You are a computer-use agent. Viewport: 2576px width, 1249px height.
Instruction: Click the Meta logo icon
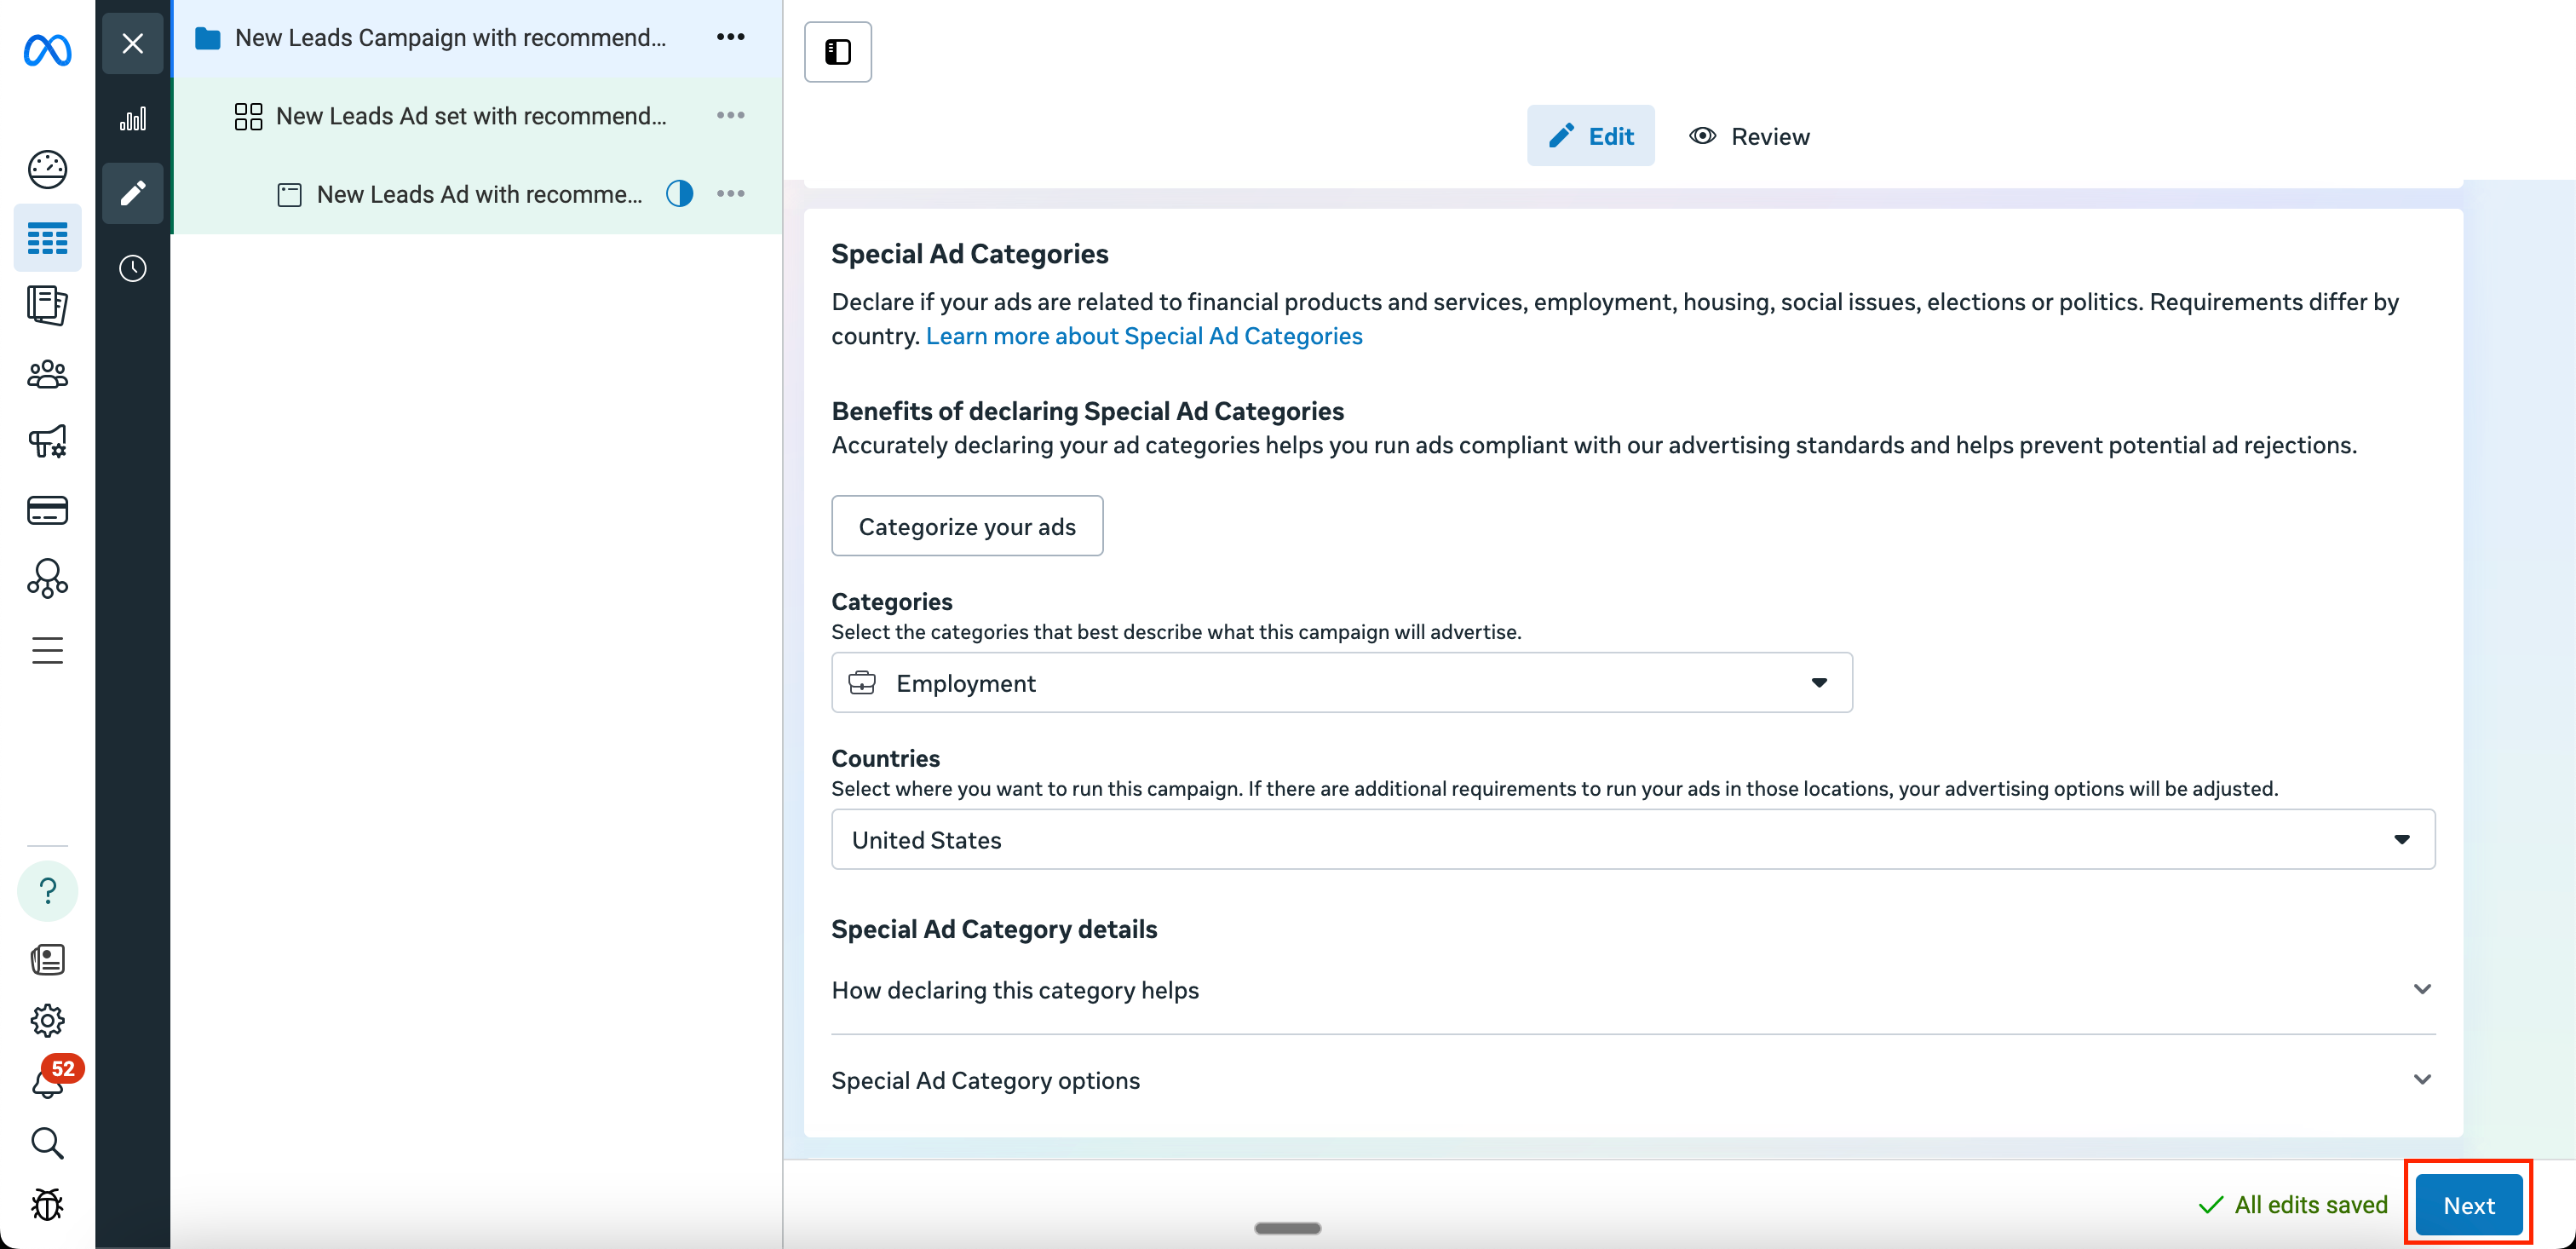(x=47, y=50)
